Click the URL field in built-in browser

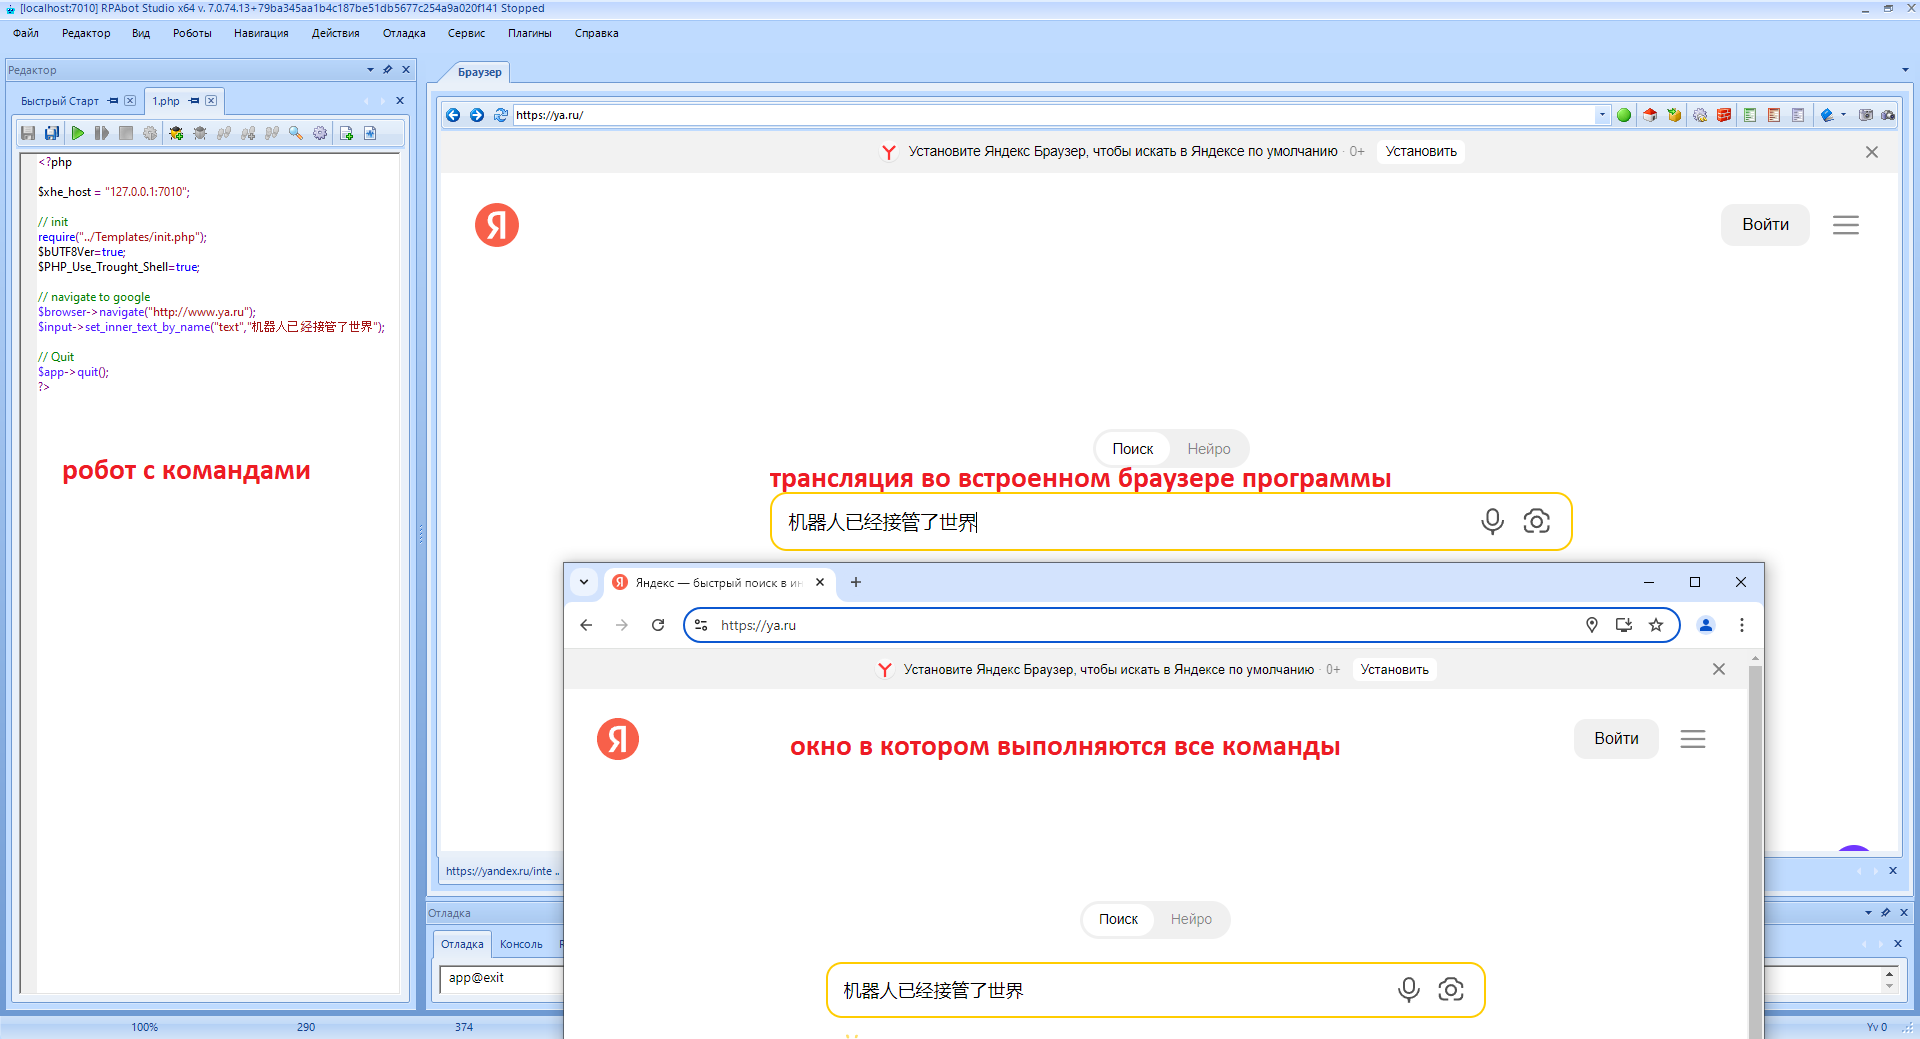pos(1054,115)
